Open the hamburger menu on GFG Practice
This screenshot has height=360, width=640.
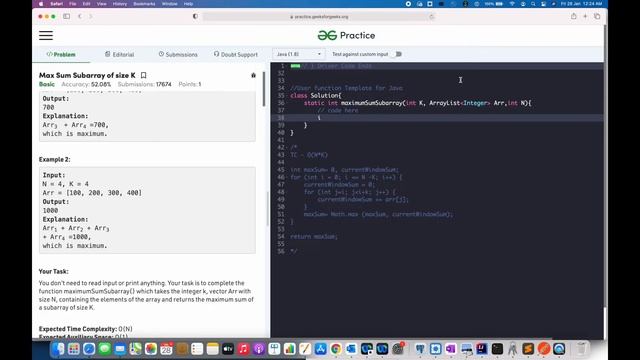pyautogui.click(x=46, y=36)
